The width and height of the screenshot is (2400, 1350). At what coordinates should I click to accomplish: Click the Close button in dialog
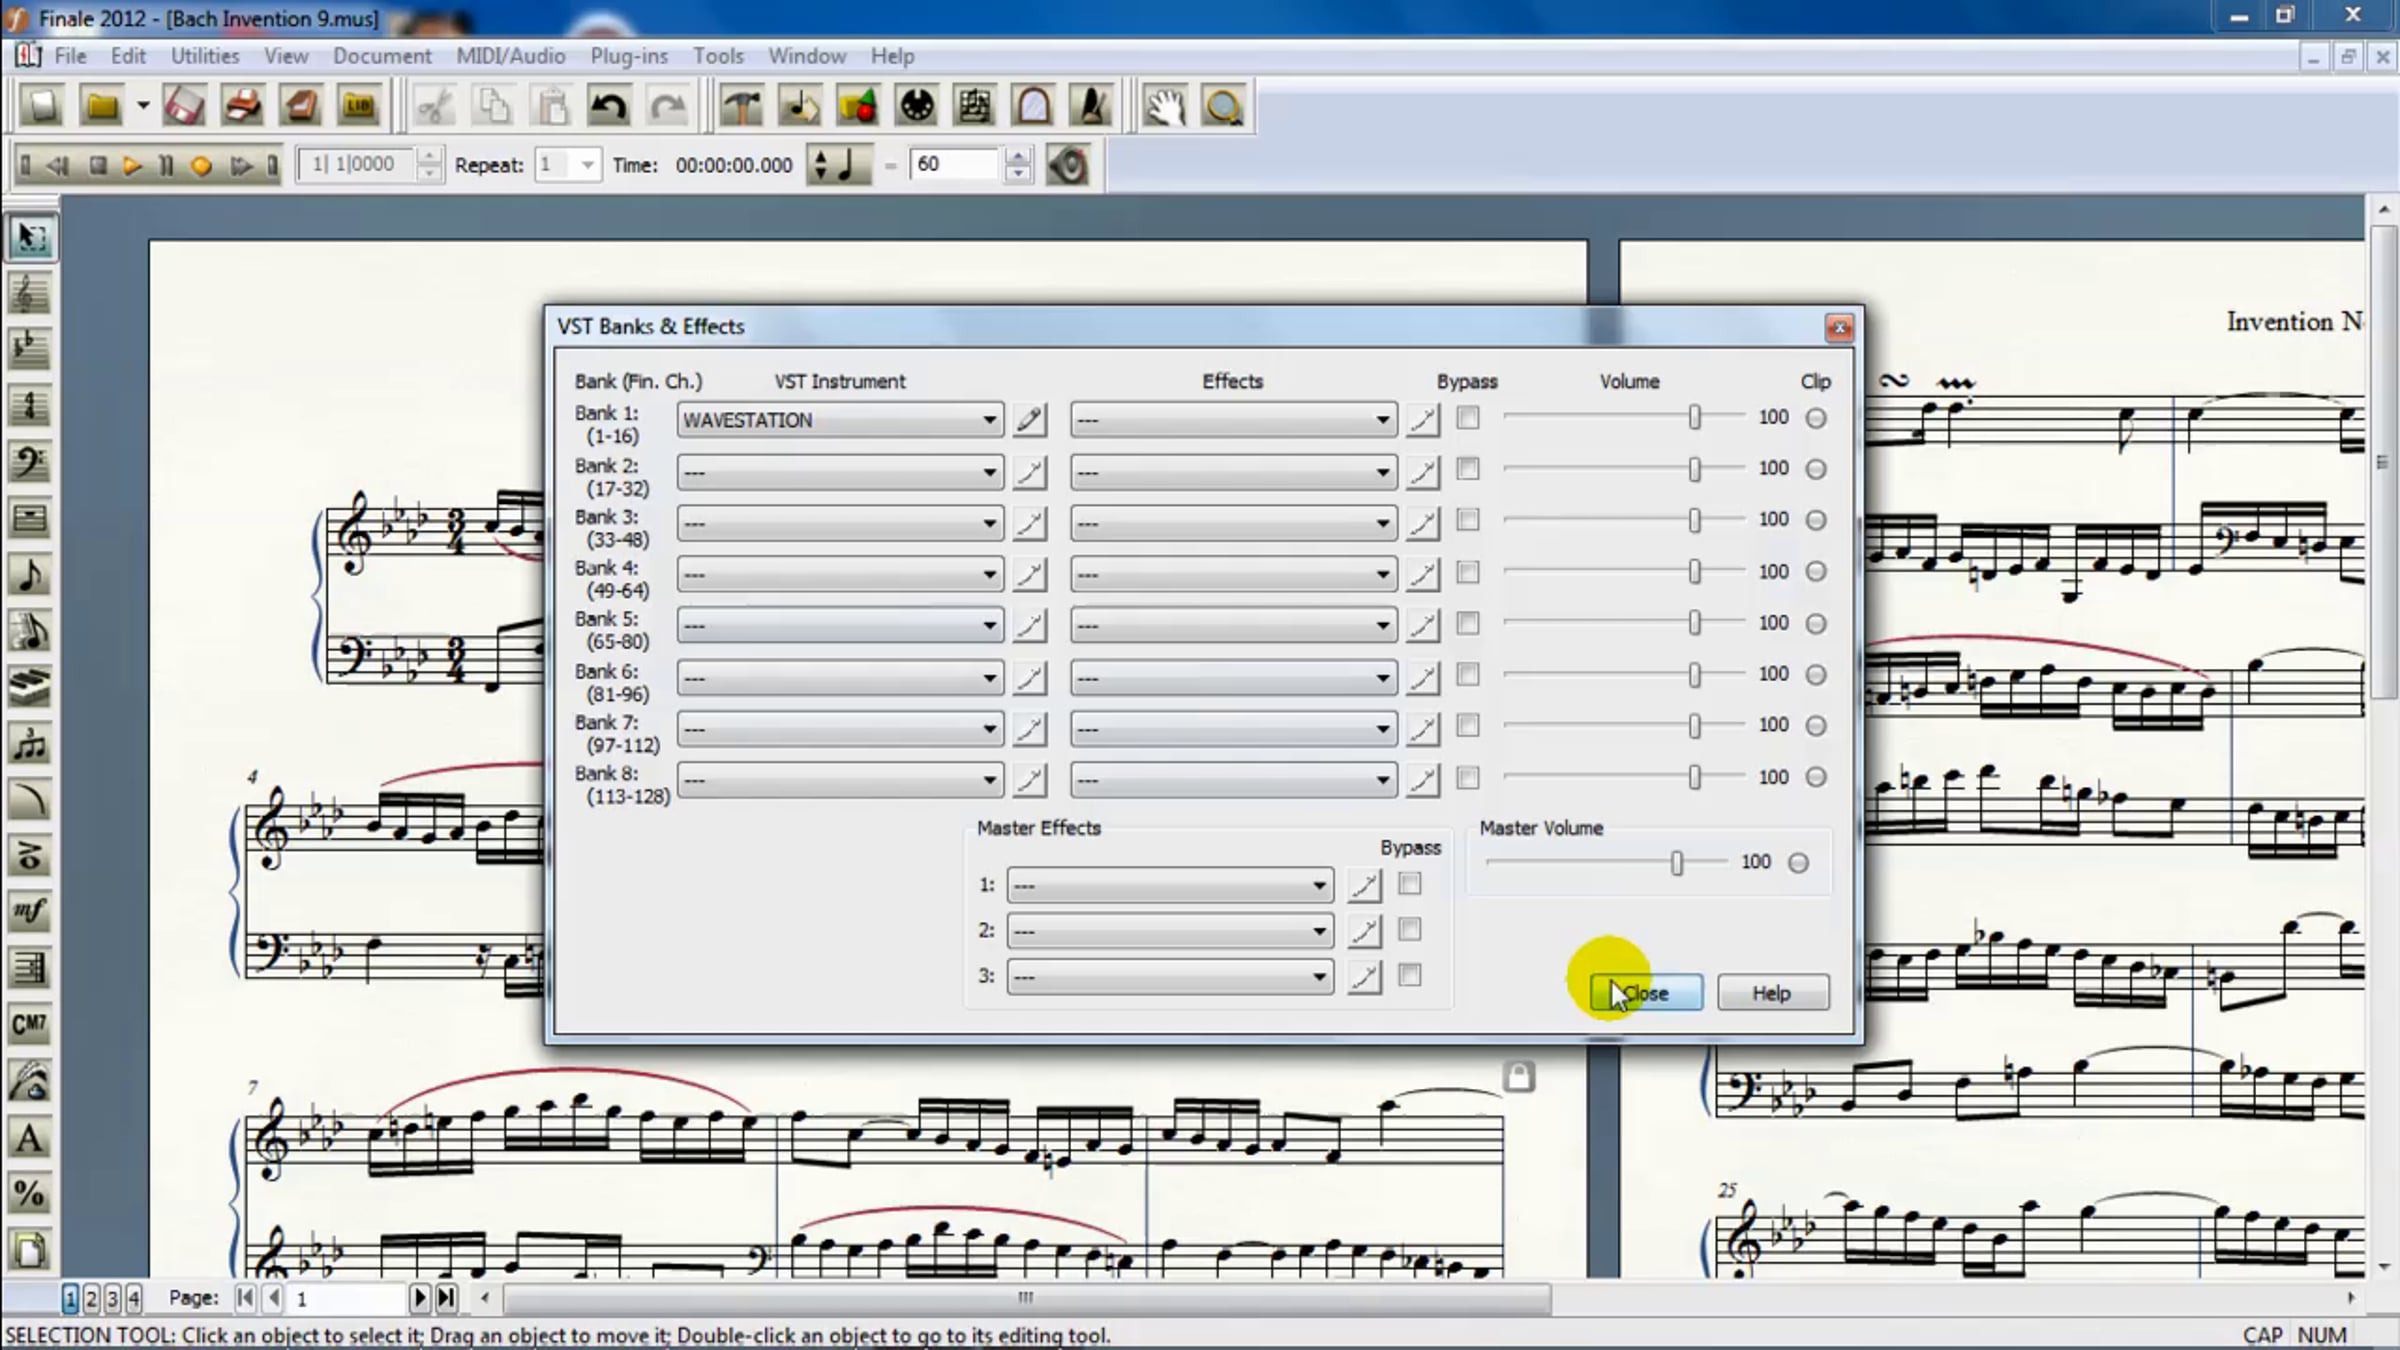[x=1647, y=993]
